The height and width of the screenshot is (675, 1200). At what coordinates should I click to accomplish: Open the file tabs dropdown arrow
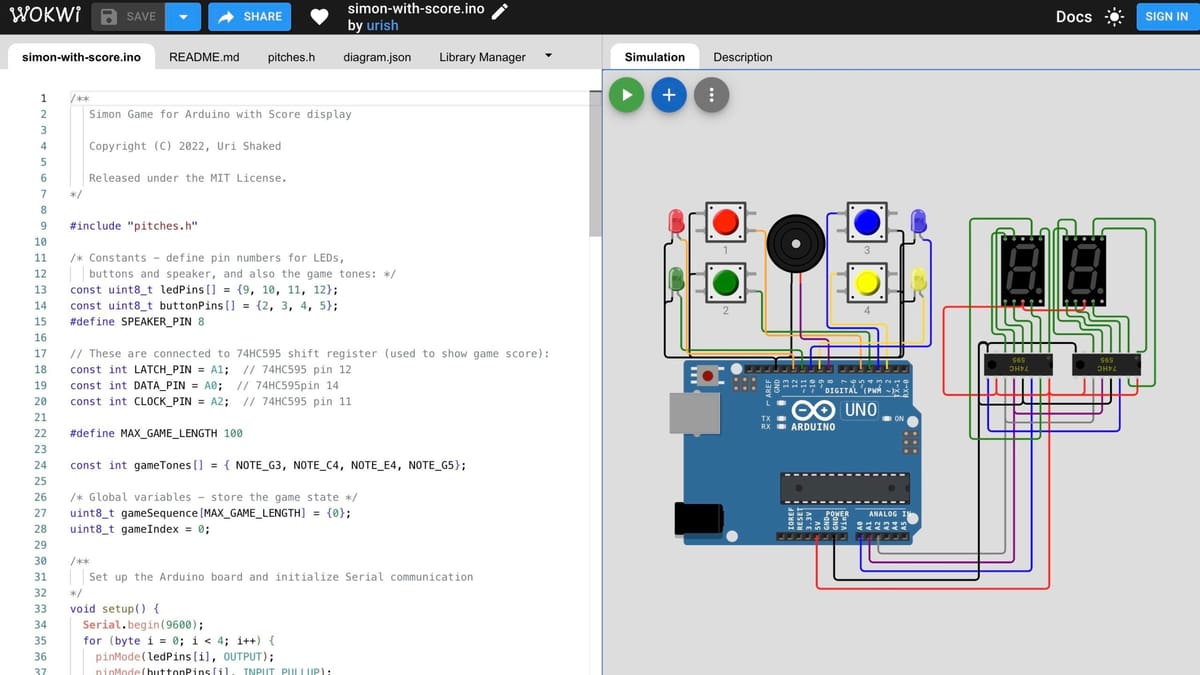[x=548, y=56]
